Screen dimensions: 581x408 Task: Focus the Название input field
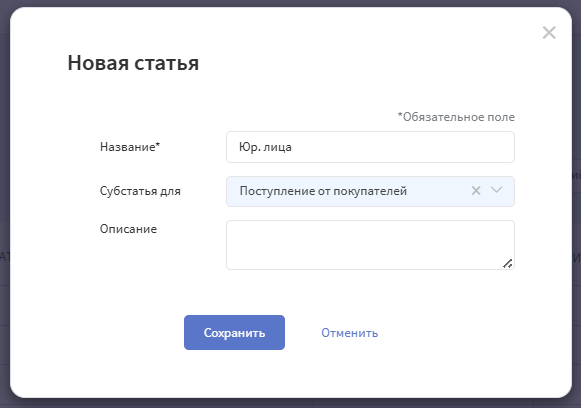click(x=370, y=147)
